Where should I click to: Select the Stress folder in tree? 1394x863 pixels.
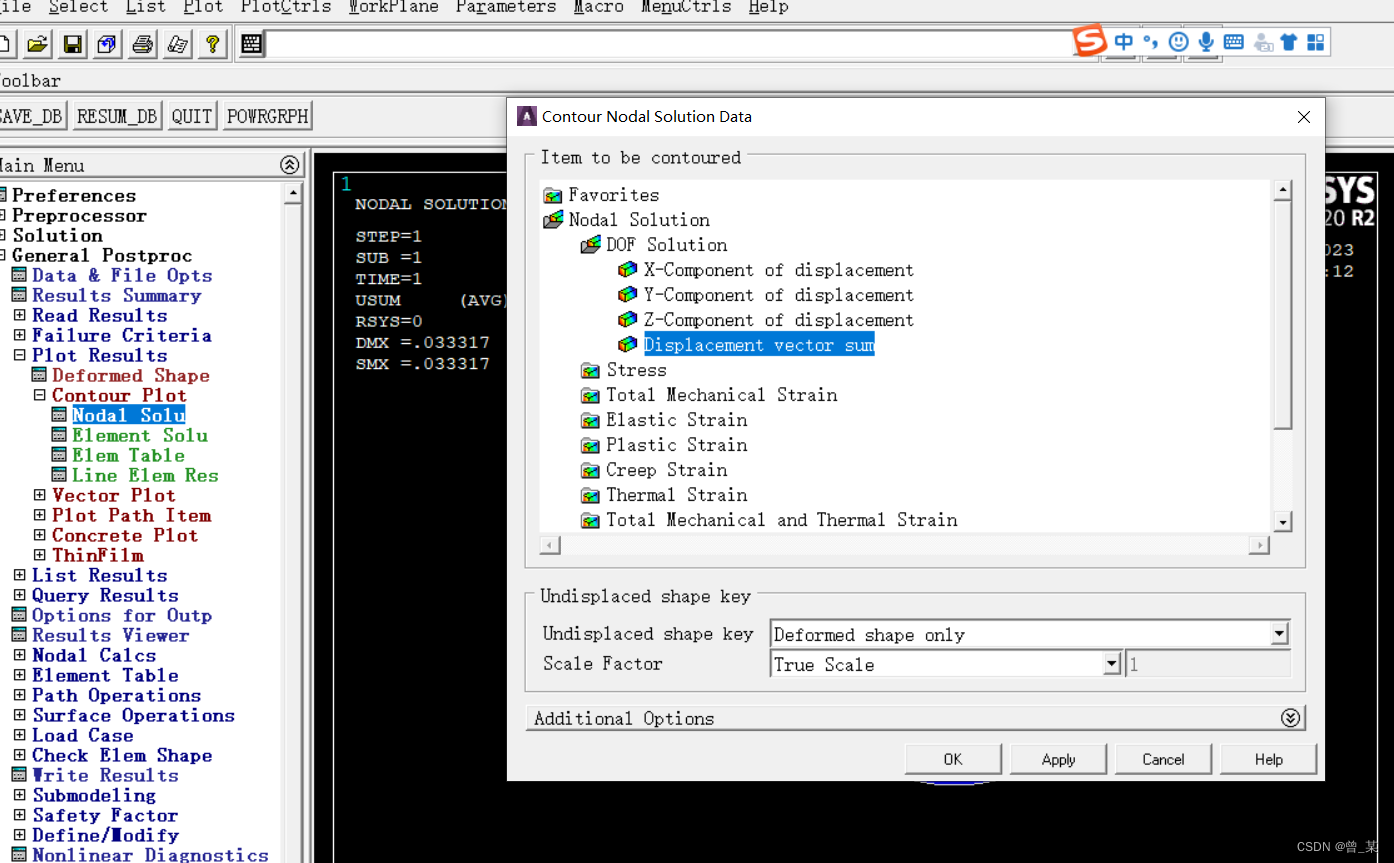635,370
